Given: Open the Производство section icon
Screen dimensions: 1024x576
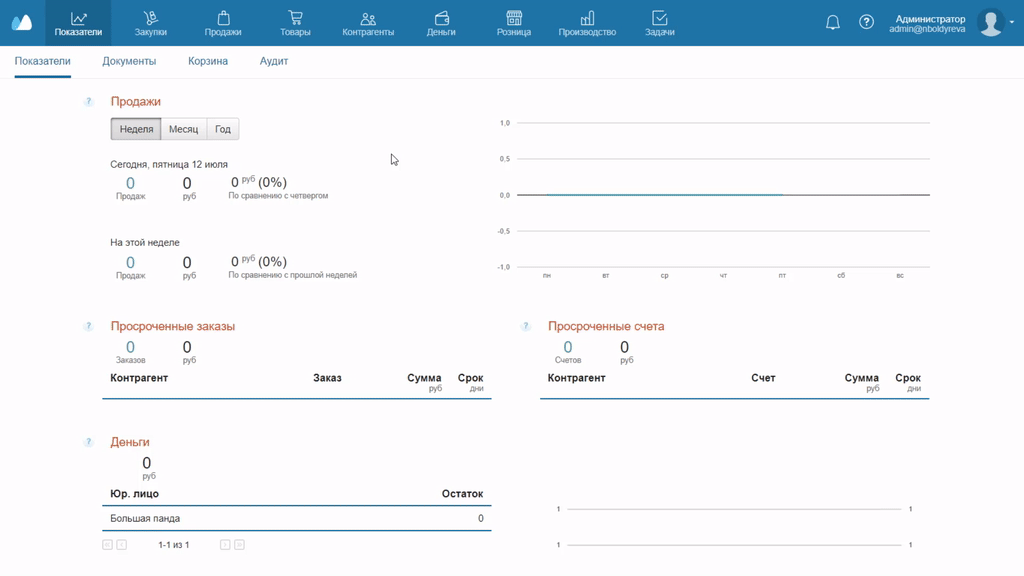Looking at the screenshot, I should coord(587,18).
